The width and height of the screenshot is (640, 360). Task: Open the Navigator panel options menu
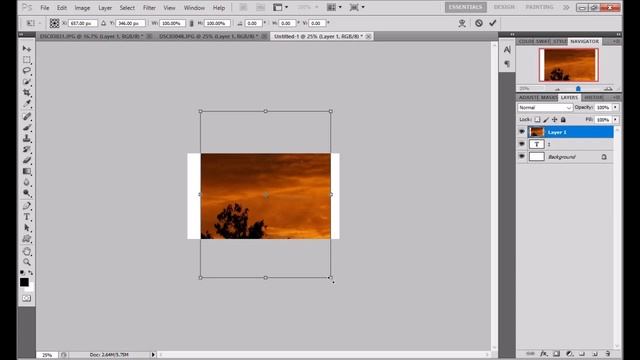point(616,42)
